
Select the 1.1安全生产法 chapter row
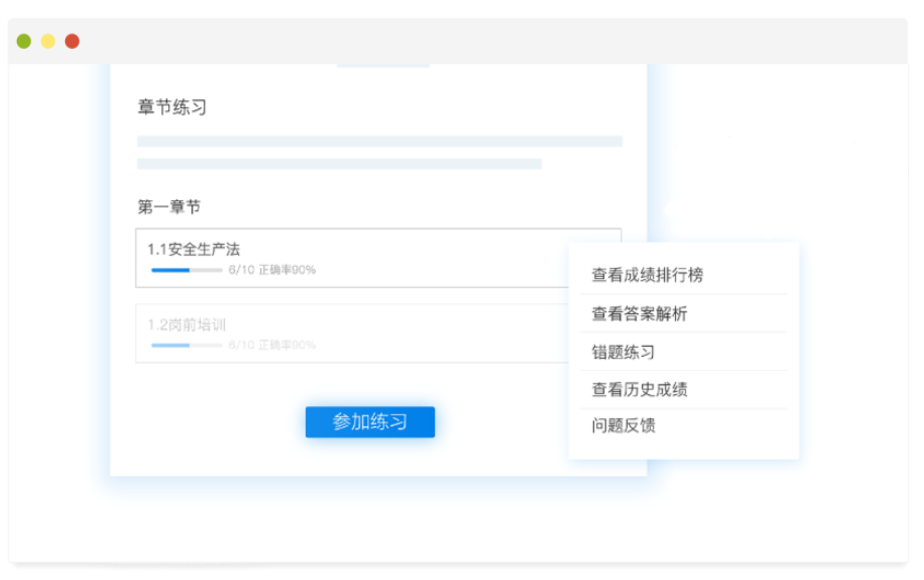pos(350,257)
